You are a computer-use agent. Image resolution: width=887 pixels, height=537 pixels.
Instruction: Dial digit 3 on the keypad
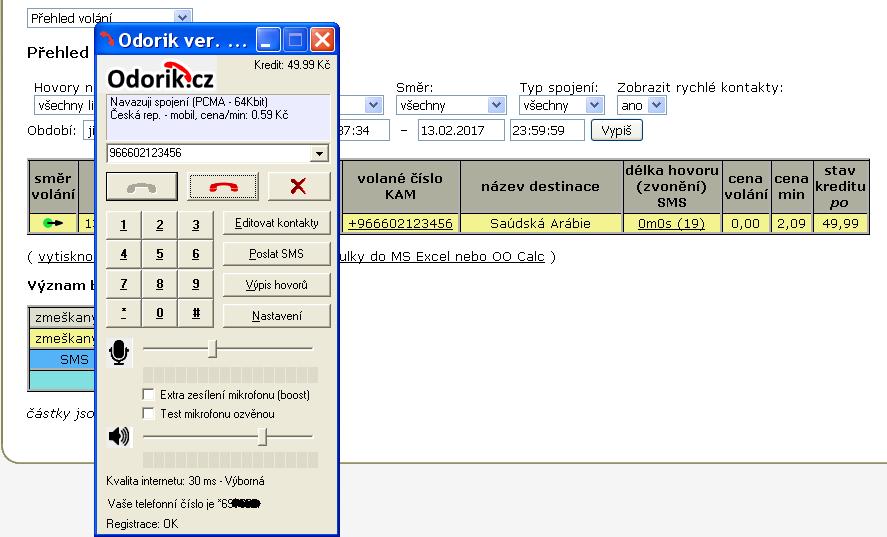click(196, 225)
